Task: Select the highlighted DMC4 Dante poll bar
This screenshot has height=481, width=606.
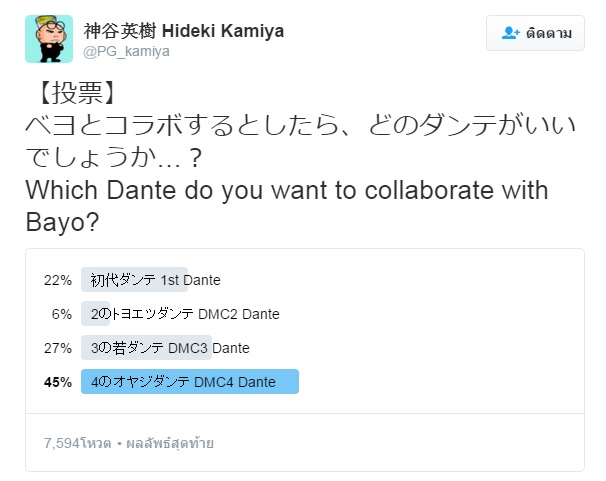Action: pos(189,382)
